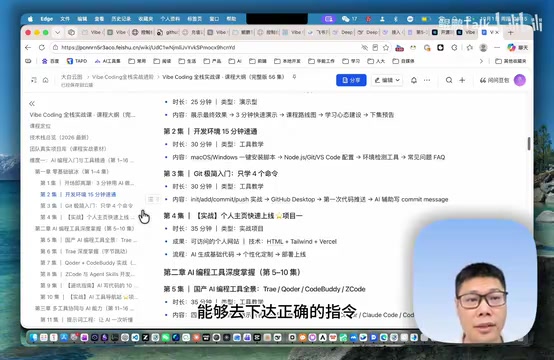Select outline item 第 2 集 开发环境 15 分钟速通

[x=78, y=195]
